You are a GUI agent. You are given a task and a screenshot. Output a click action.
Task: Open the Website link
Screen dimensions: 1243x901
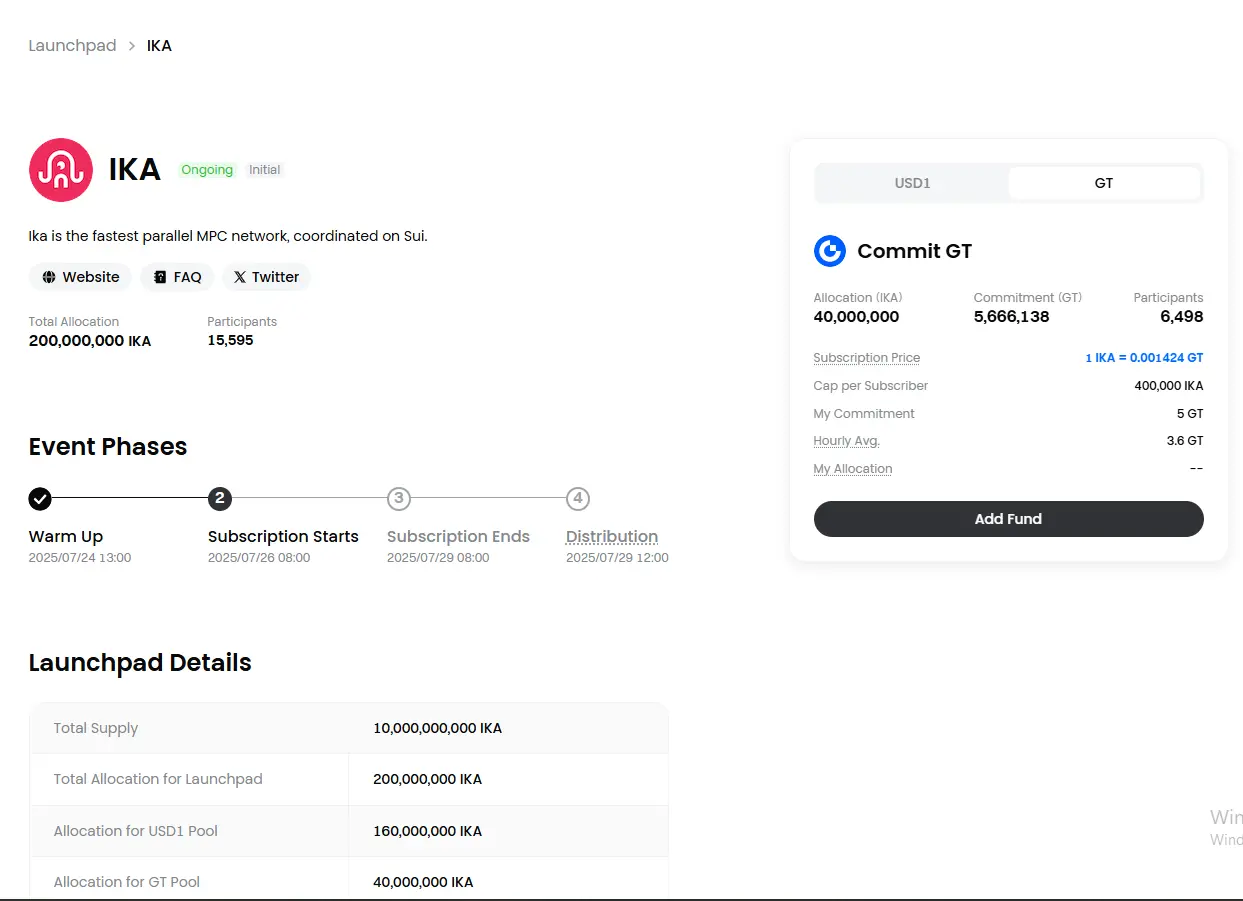tap(80, 277)
